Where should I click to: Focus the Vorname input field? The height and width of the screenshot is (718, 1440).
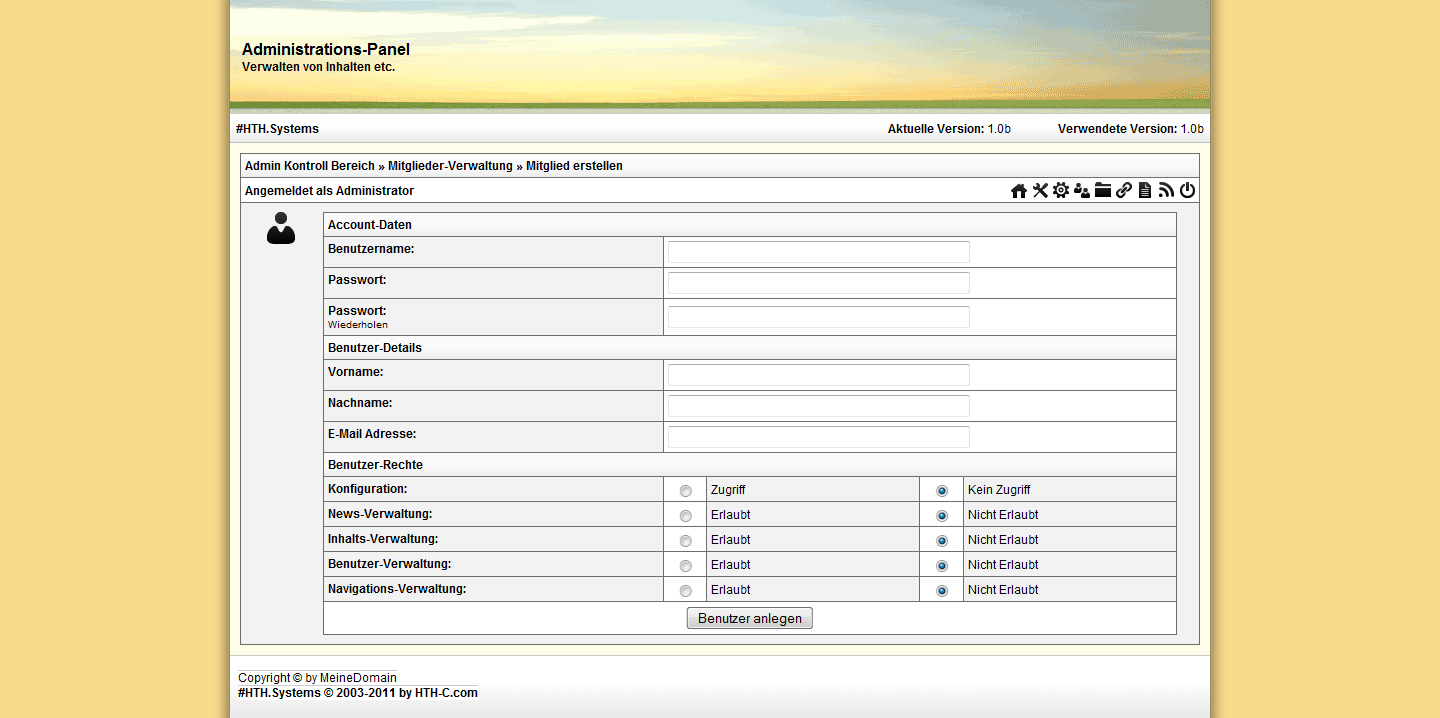click(819, 375)
